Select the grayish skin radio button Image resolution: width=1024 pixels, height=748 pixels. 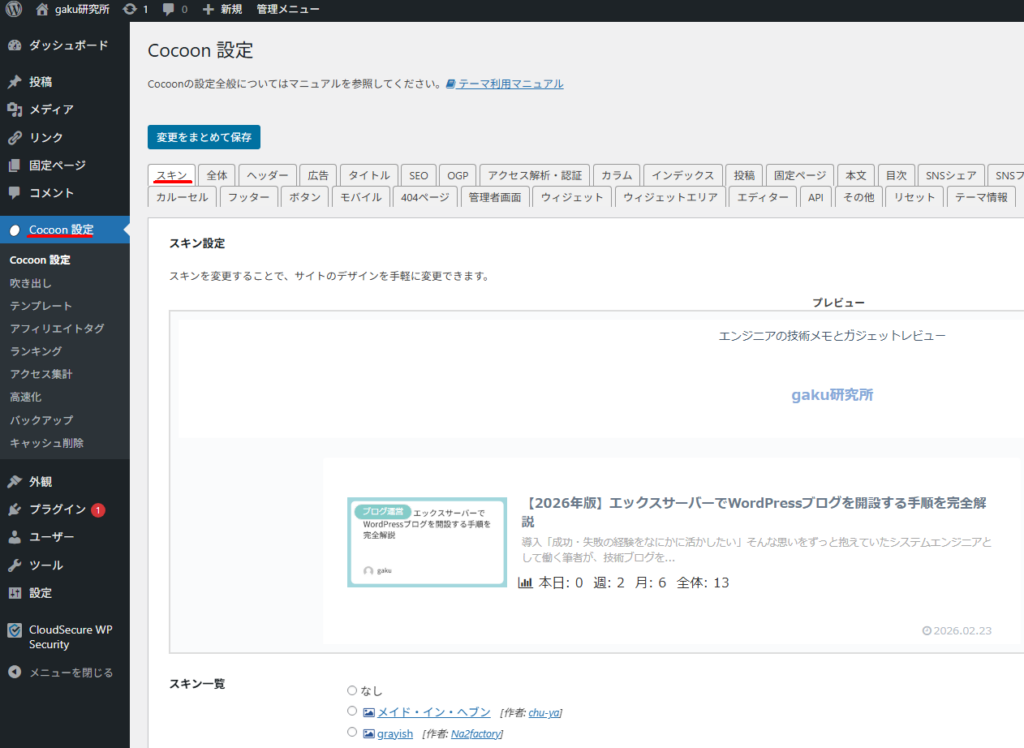click(x=352, y=733)
